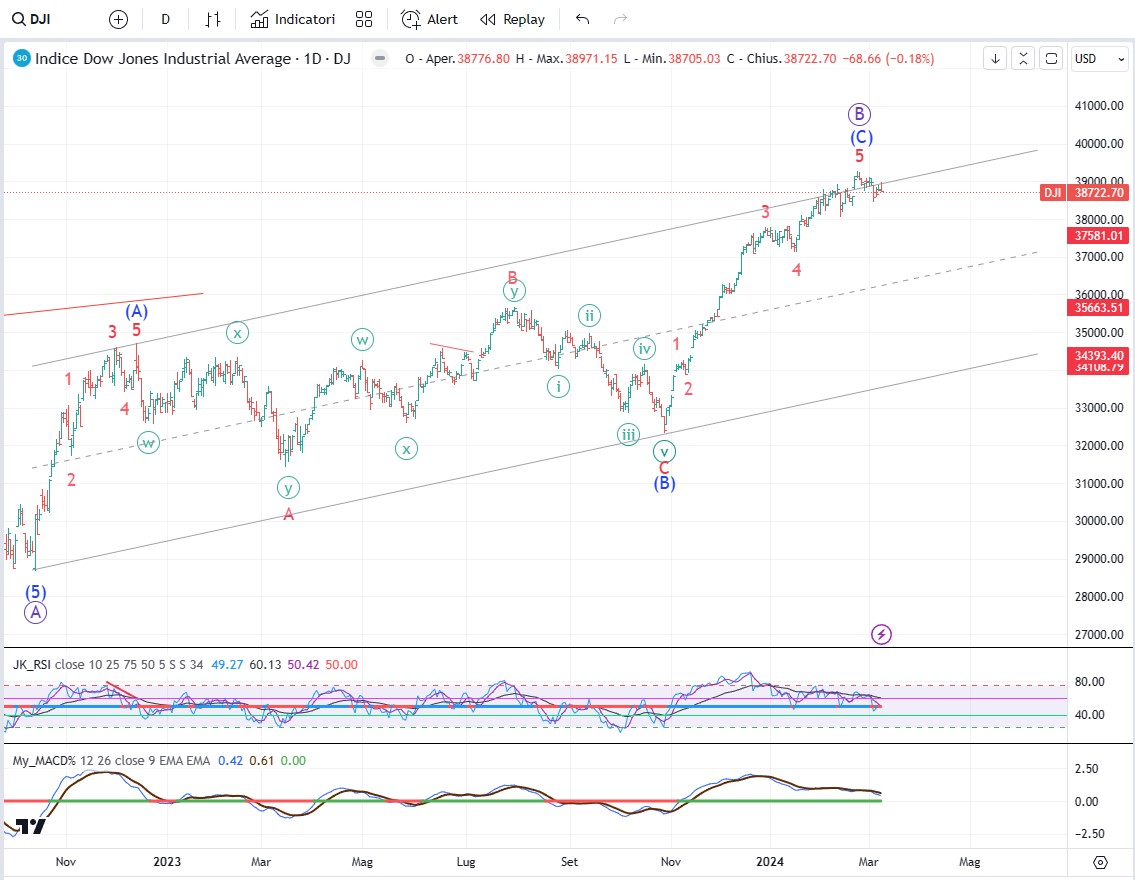Click the Dow Jones symbol logo badge

click(x=22, y=59)
